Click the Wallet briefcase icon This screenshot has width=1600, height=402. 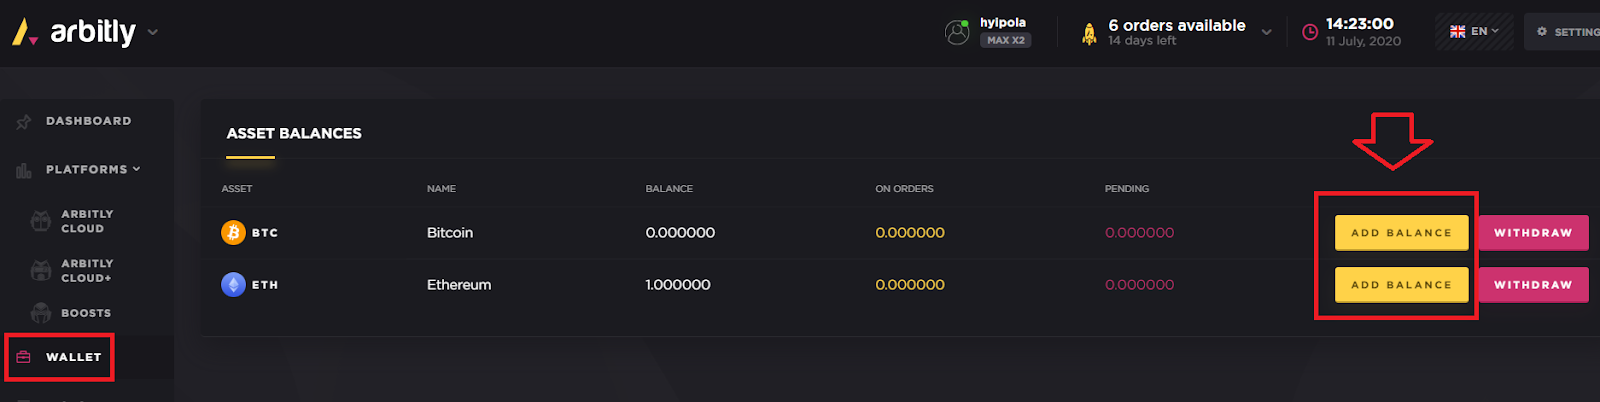pos(24,357)
